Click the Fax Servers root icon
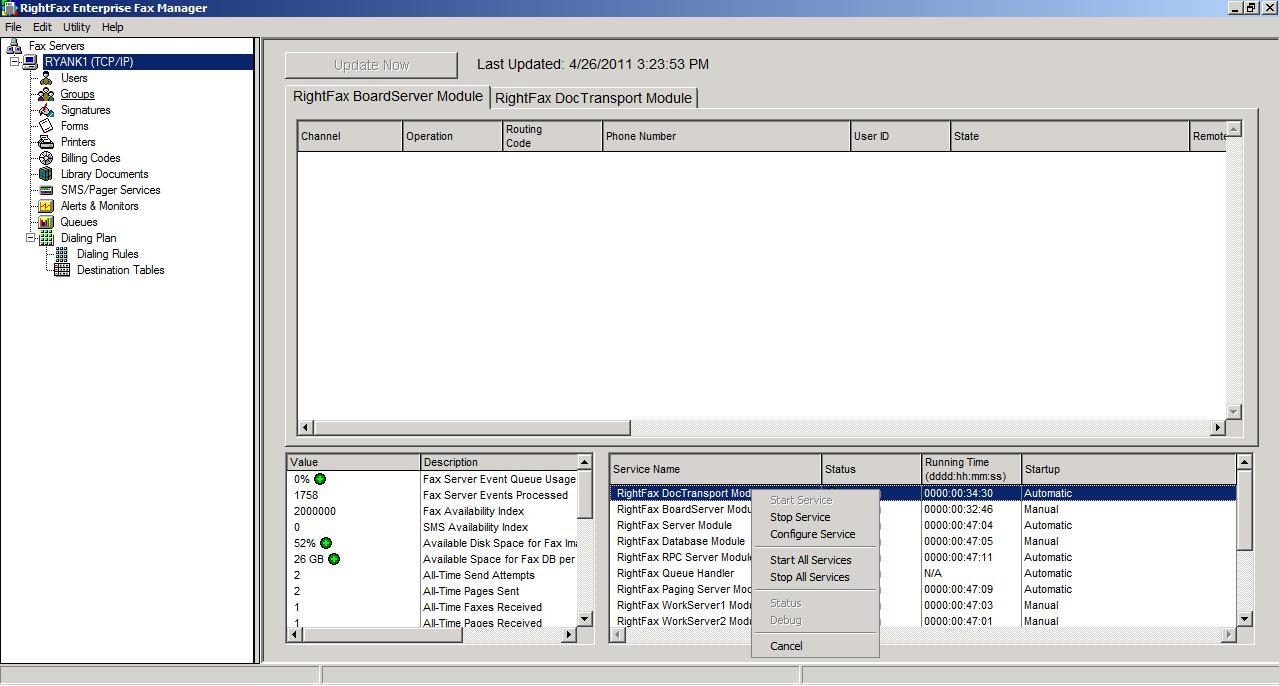The width and height of the screenshot is (1279, 686). pyautogui.click(x=14, y=46)
